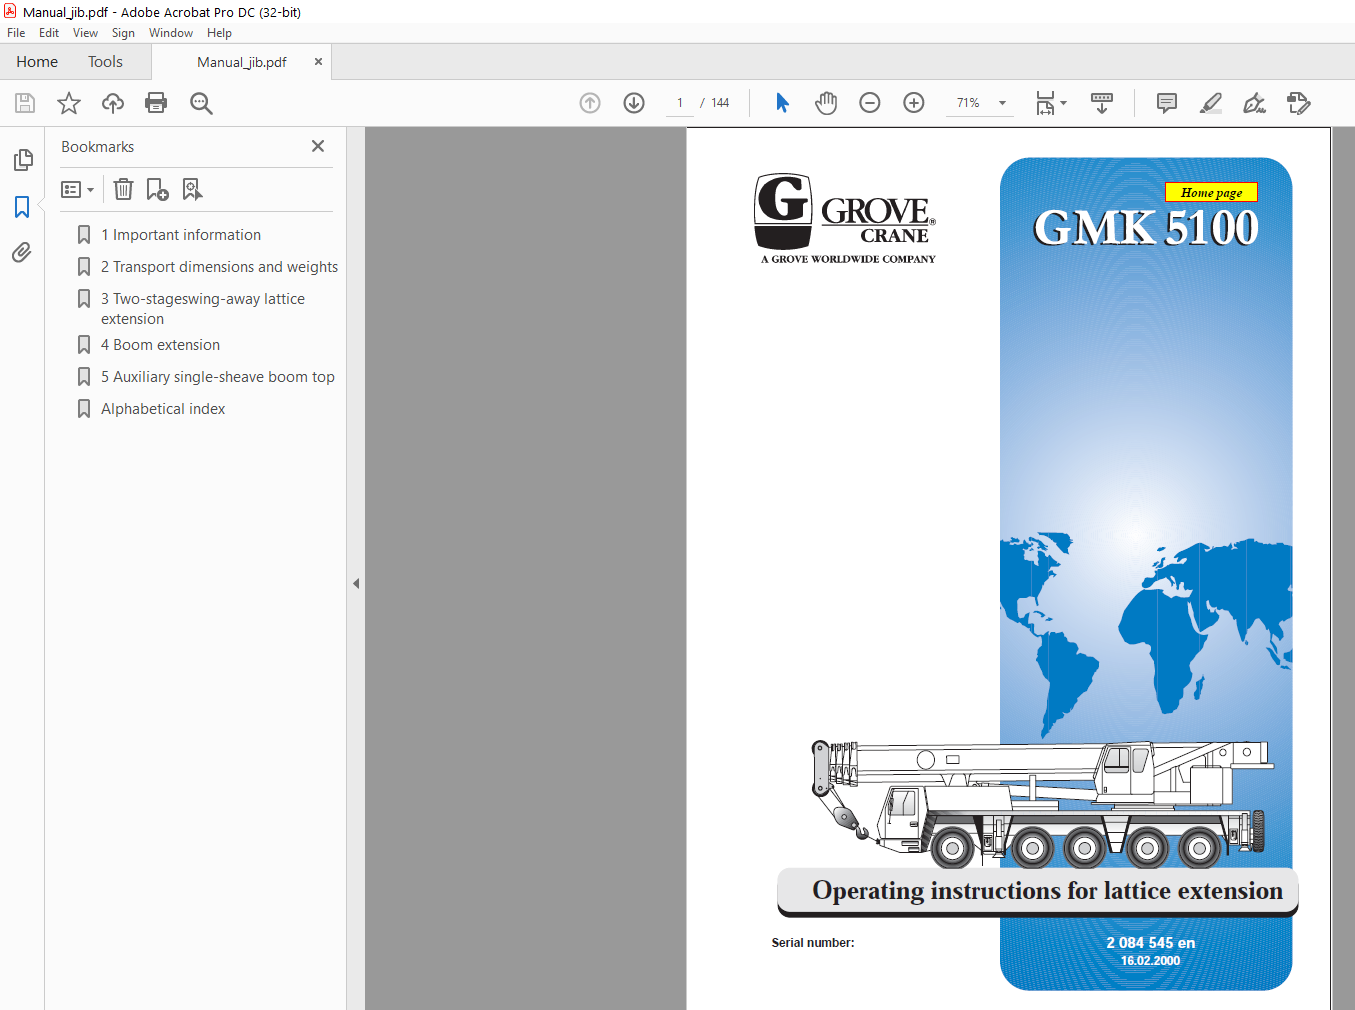Click the scrolling mode keyboard icon
Screen dimensions: 1355x1010
1102,103
